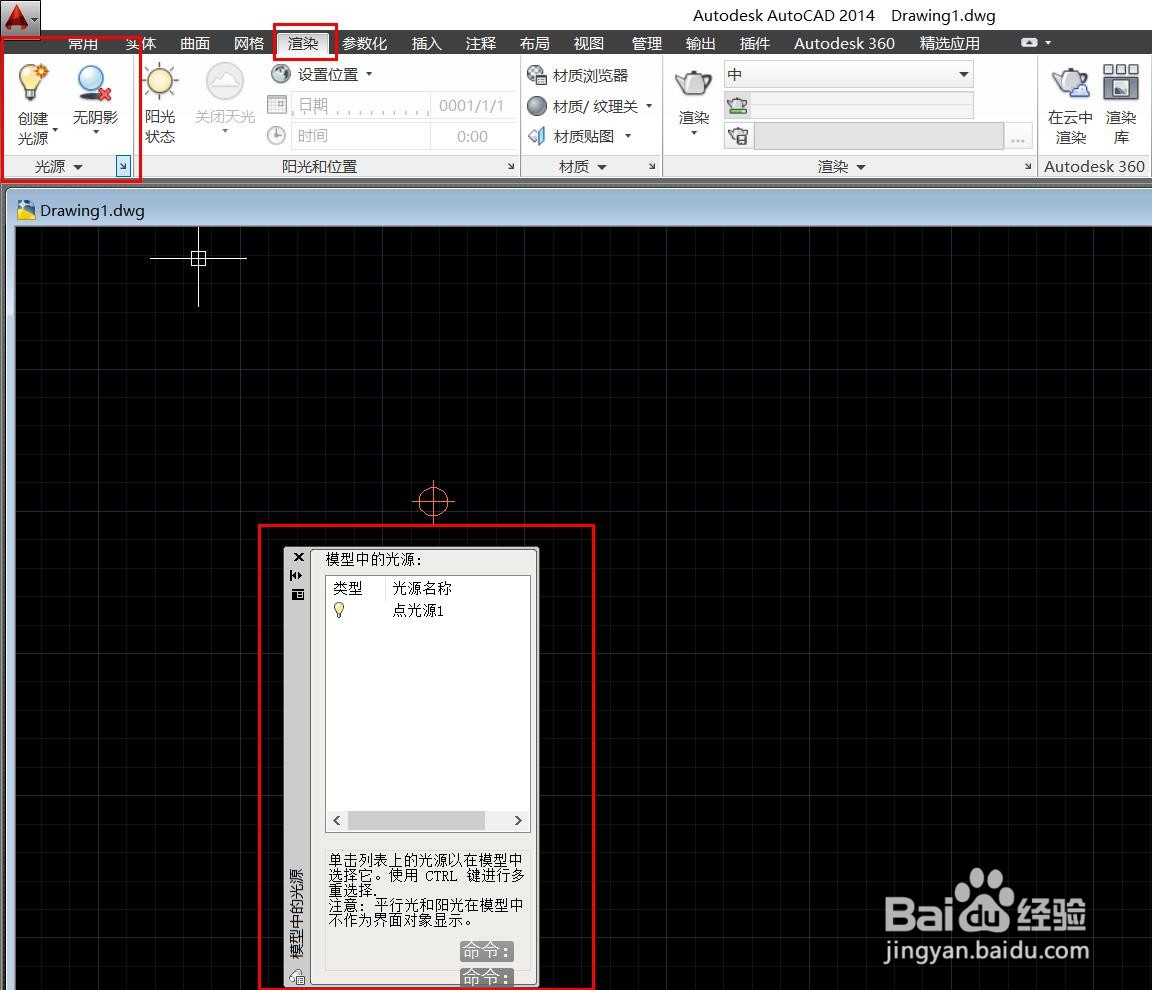Screen dimensions: 1152x990
Task: Click the Render (渲染) teapot icon
Action: pos(693,82)
